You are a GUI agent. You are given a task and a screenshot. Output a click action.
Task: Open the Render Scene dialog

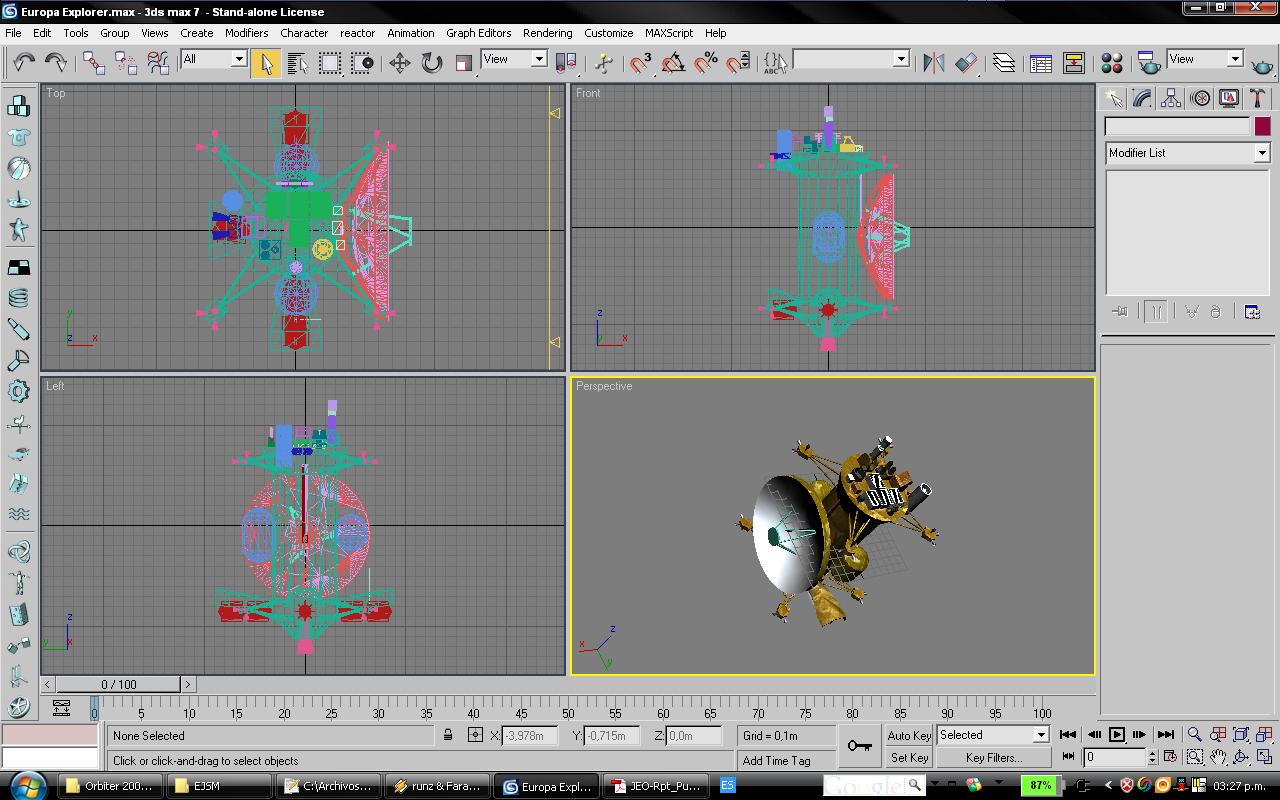coord(1149,63)
